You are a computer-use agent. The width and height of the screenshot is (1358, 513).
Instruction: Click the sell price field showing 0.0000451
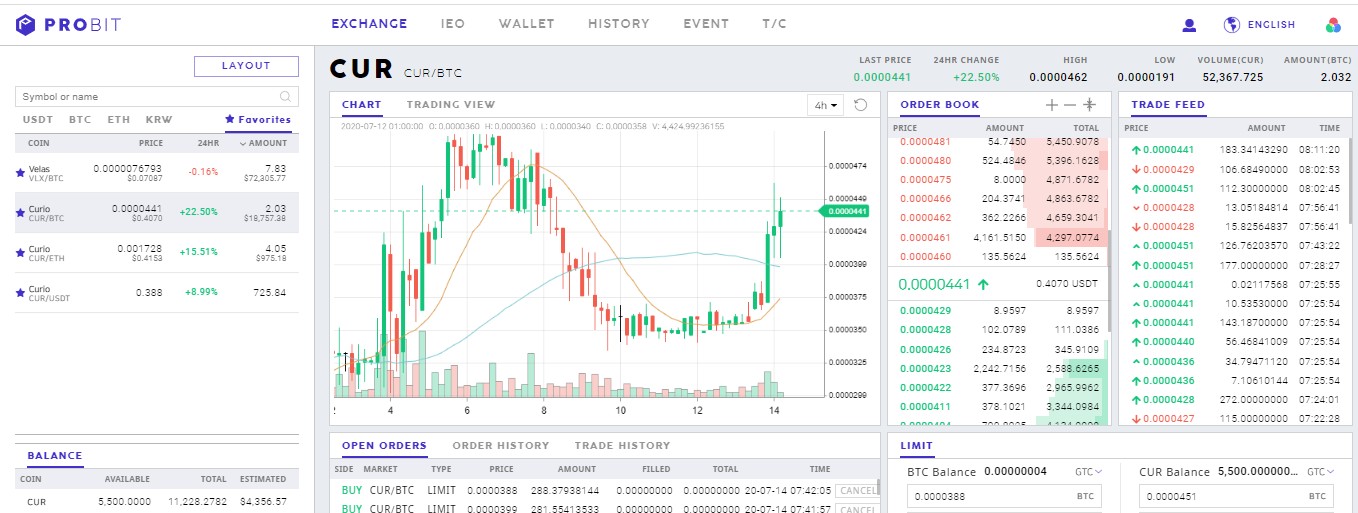pos(1236,496)
